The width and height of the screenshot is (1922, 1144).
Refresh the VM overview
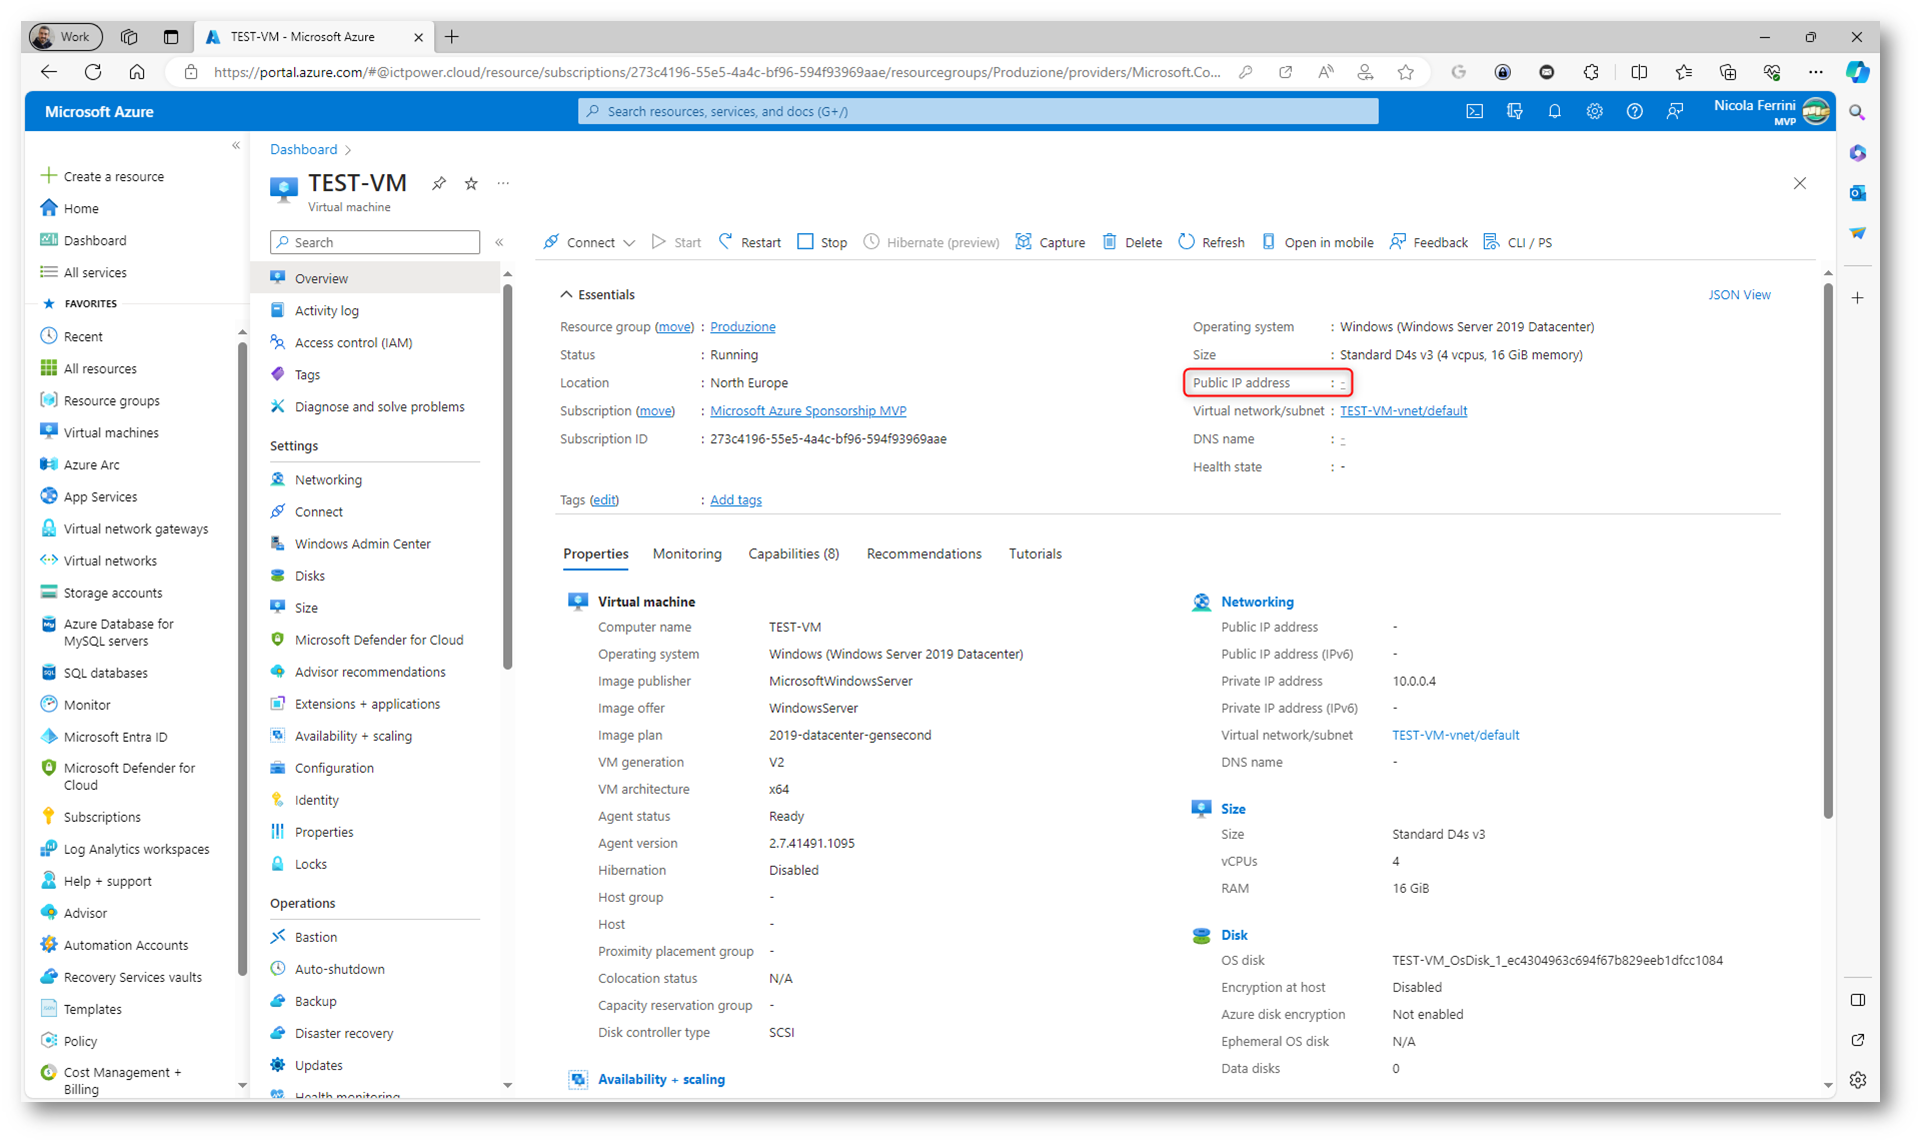[x=1211, y=242]
